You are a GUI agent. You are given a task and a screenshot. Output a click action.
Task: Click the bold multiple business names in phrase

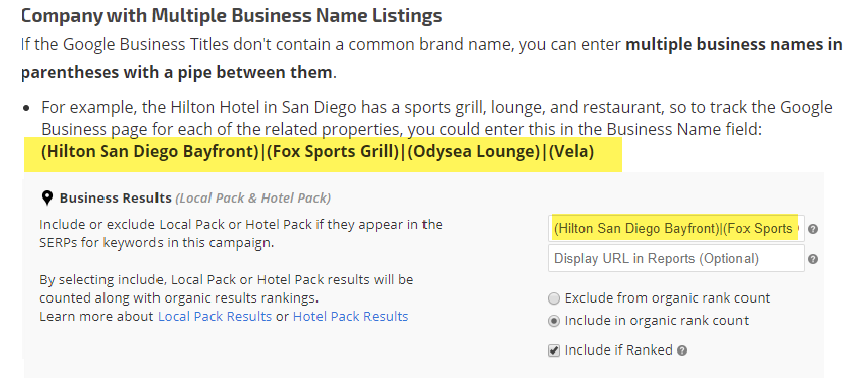point(734,44)
